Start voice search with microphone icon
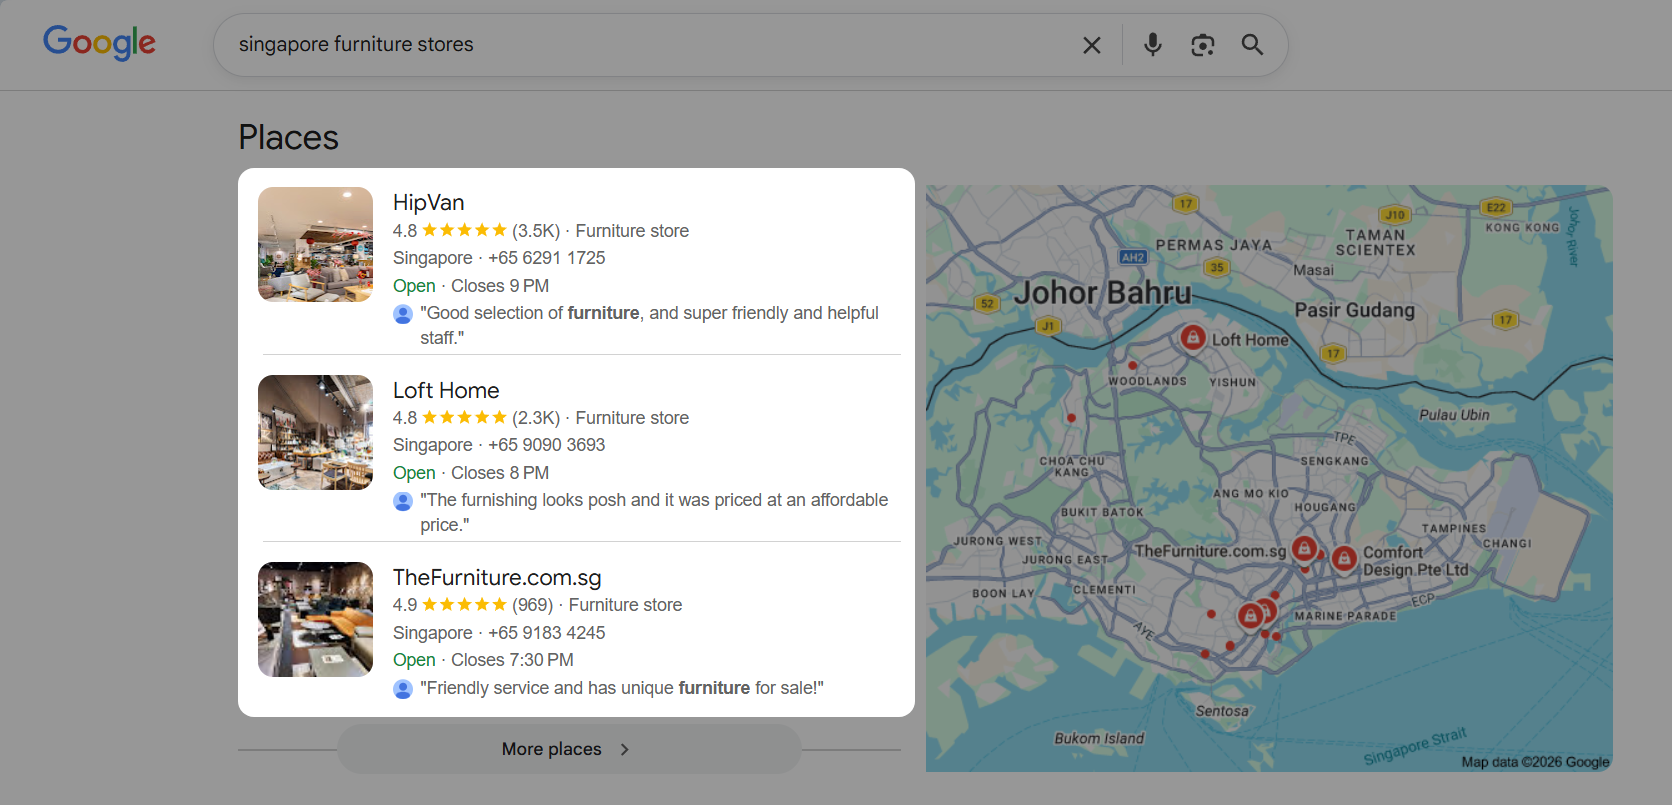This screenshot has width=1672, height=805. [x=1152, y=45]
